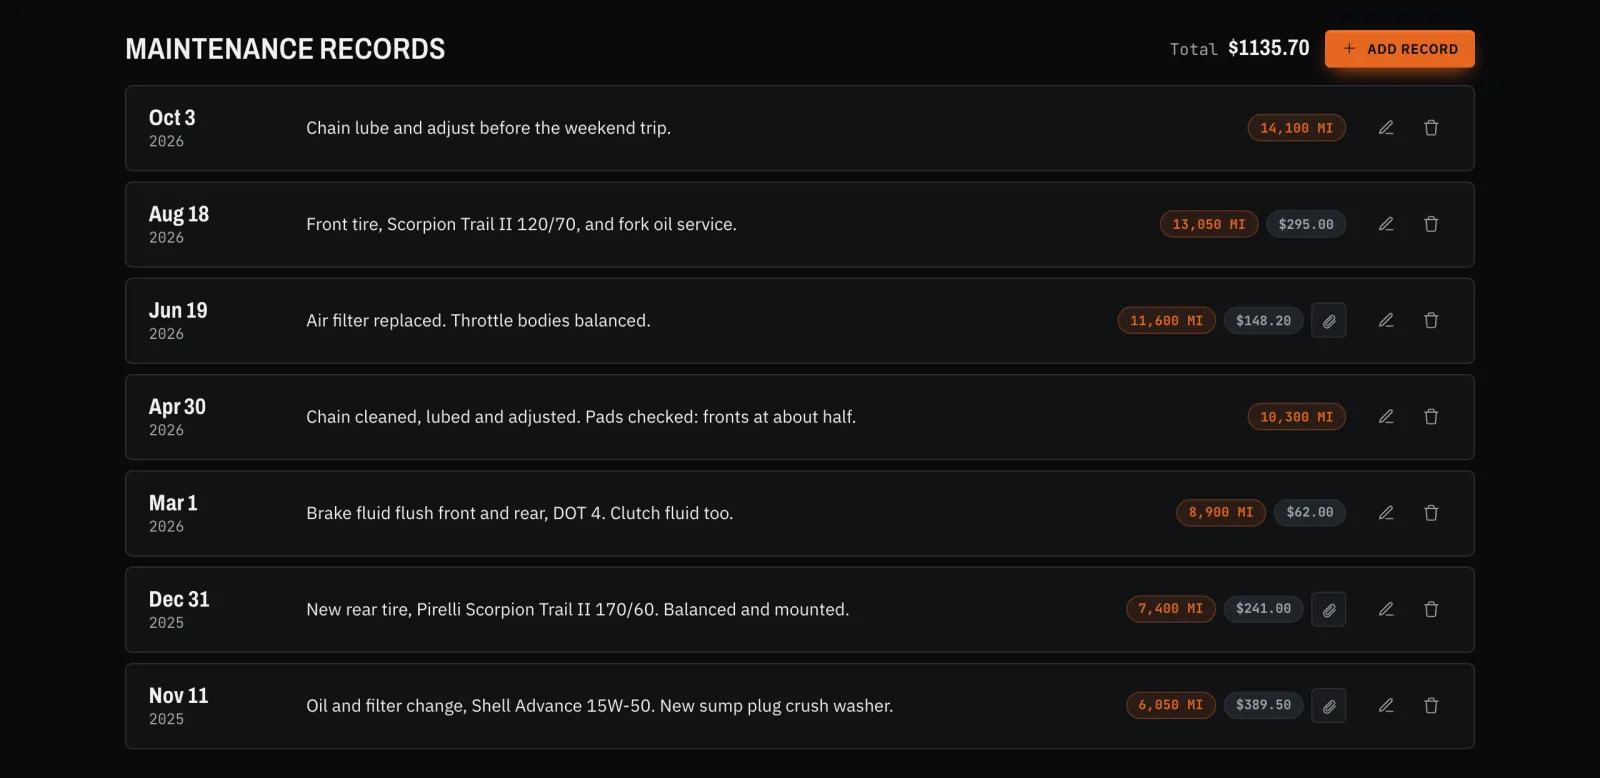Viewport: 1600px width, 778px height.
Task: Click the $295.00 cost badge
Action: click(1306, 224)
